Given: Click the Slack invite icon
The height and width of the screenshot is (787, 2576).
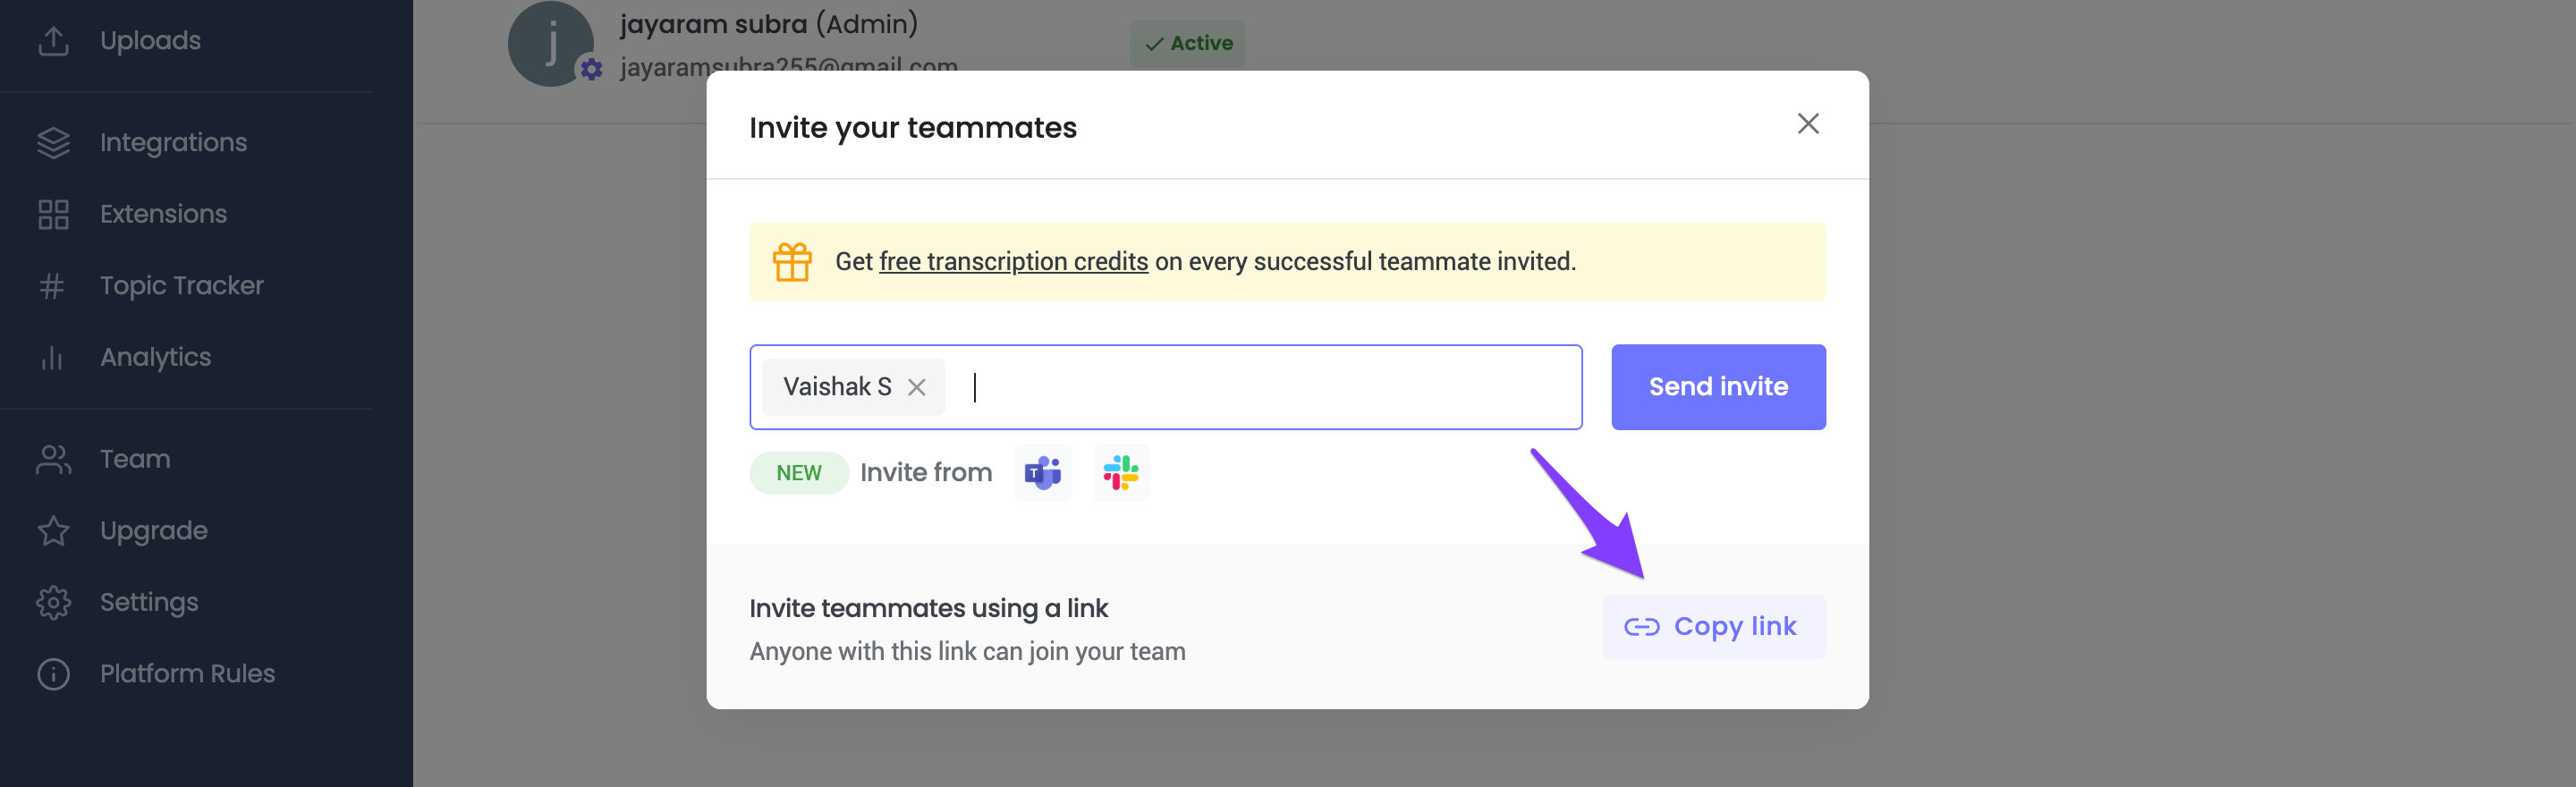Looking at the screenshot, I should 1121,473.
